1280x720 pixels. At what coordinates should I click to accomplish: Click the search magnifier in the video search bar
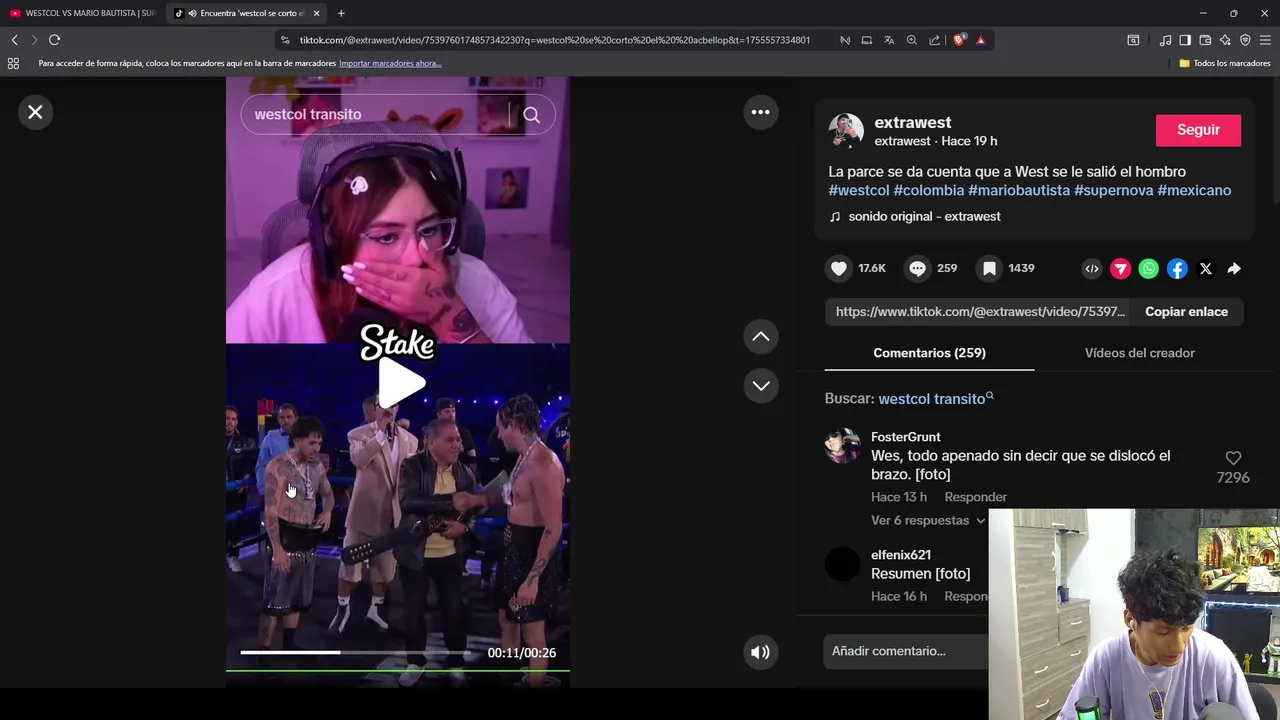pos(531,115)
